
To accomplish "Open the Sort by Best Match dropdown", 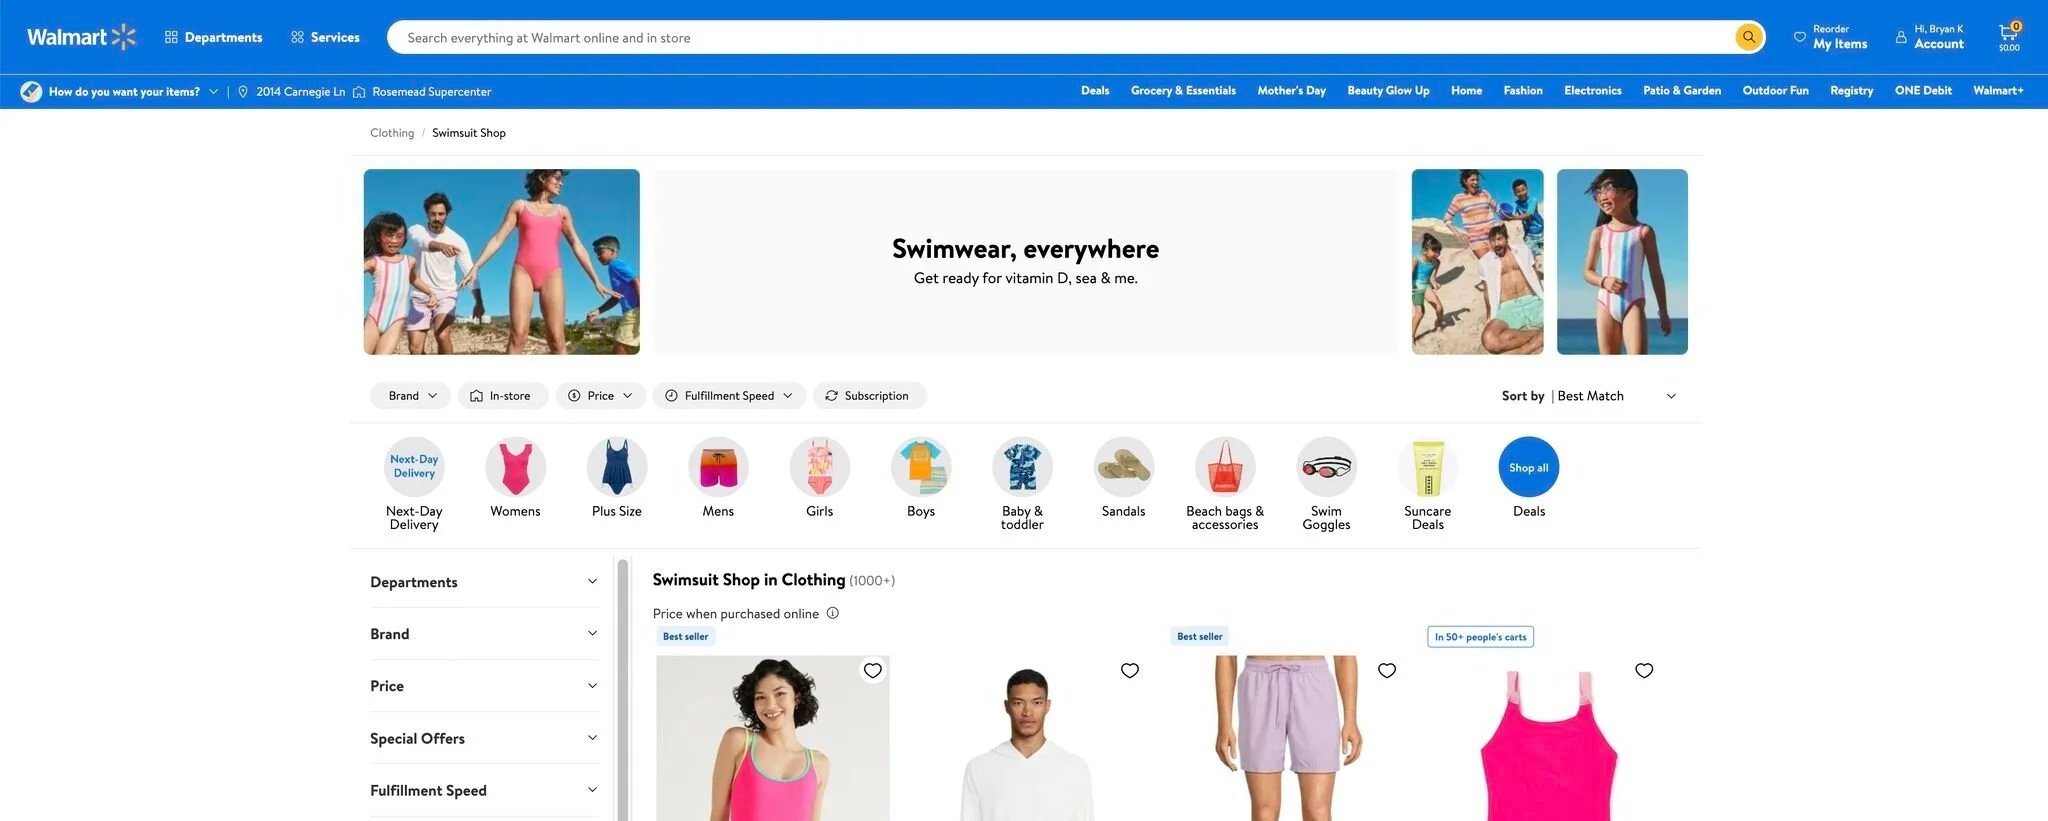I will tap(1590, 396).
